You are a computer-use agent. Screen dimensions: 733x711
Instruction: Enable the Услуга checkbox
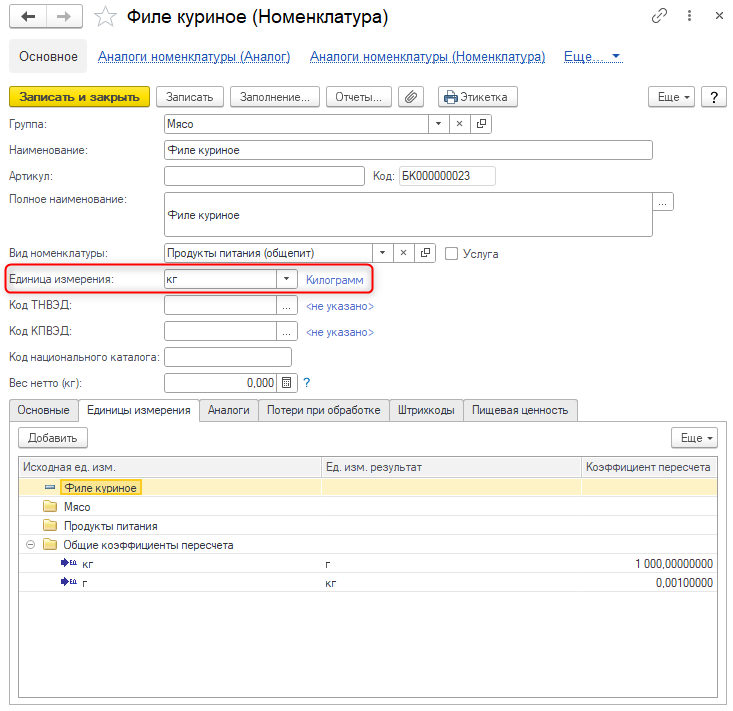[452, 254]
